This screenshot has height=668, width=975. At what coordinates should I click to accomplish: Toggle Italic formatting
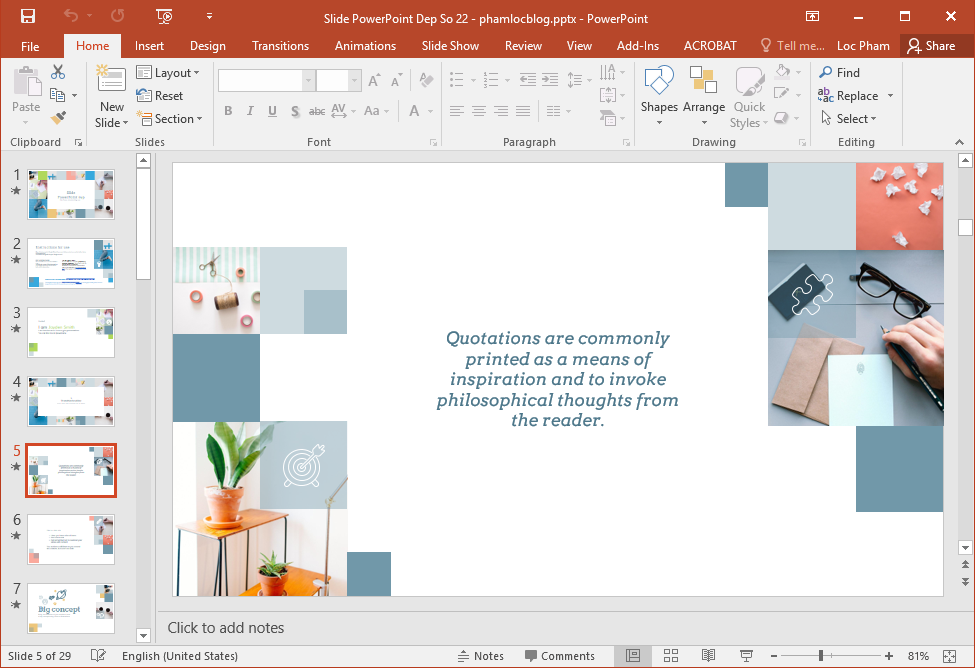click(250, 111)
